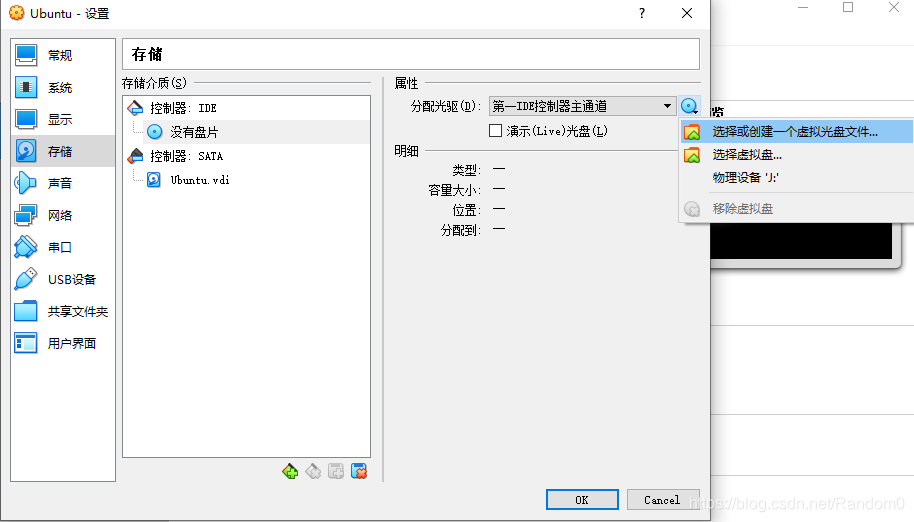The height and width of the screenshot is (522, 914).
Task: Select the 没有盘片 empty optical drive
Action: click(x=182, y=132)
